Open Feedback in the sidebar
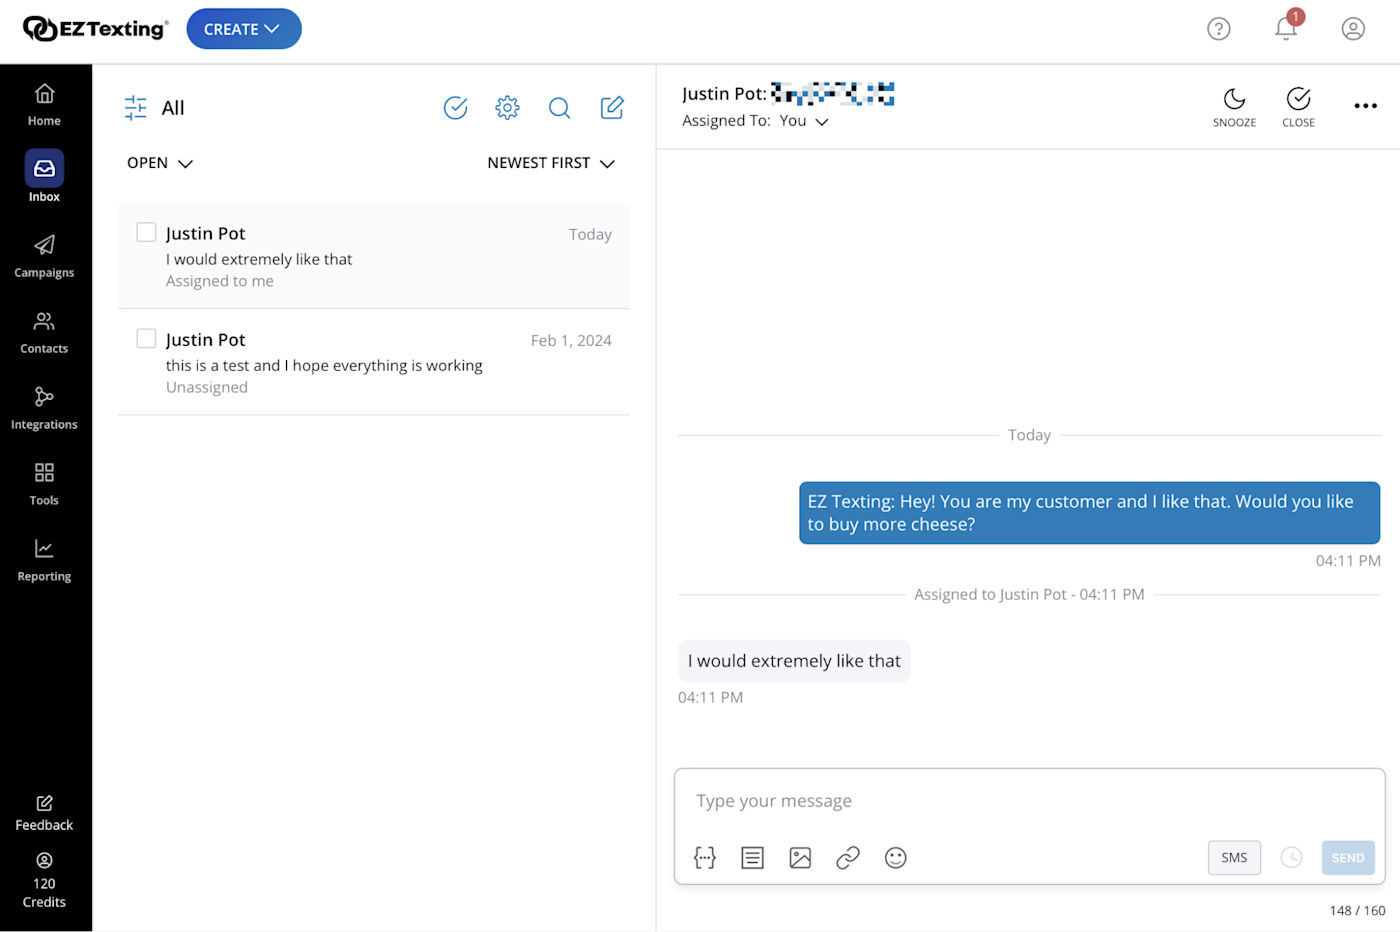 (44, 813)
